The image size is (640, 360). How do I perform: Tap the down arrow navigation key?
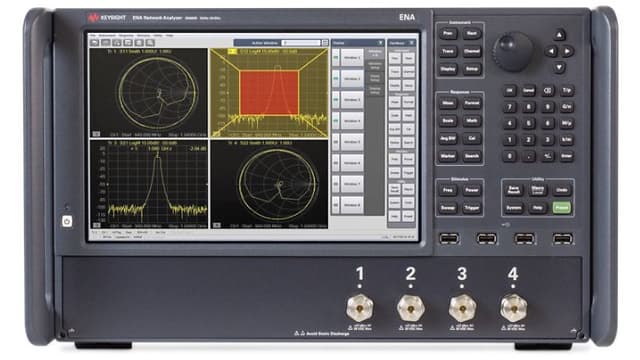[x=559, y=67]
